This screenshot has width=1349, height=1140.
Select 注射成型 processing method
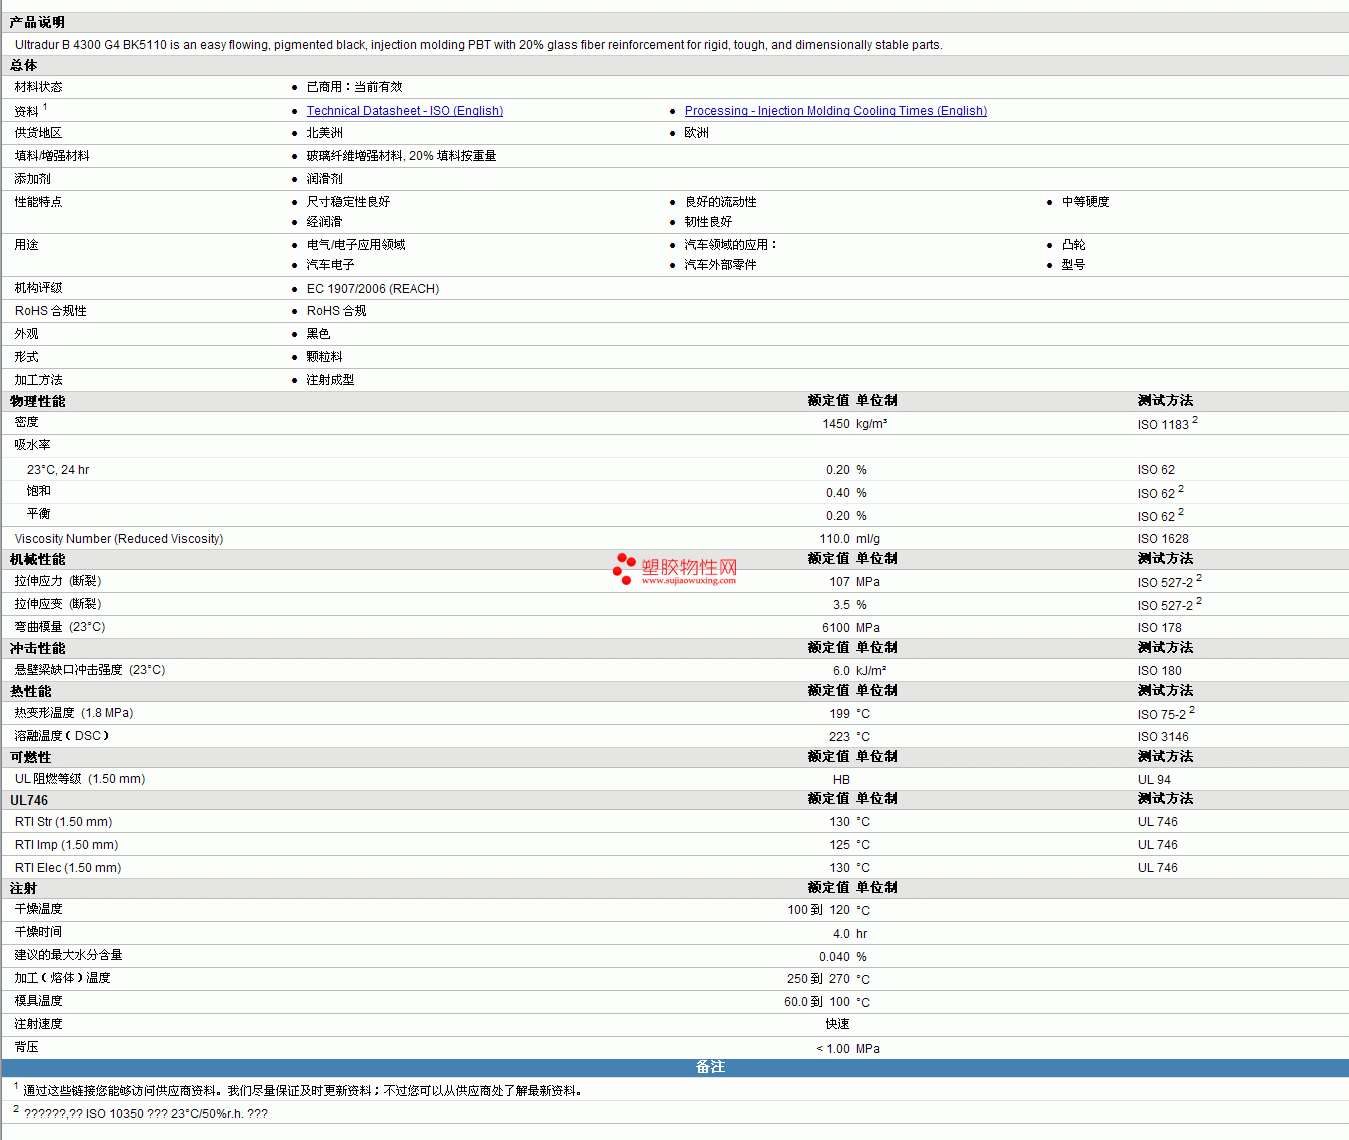click(x=330, y=380)
